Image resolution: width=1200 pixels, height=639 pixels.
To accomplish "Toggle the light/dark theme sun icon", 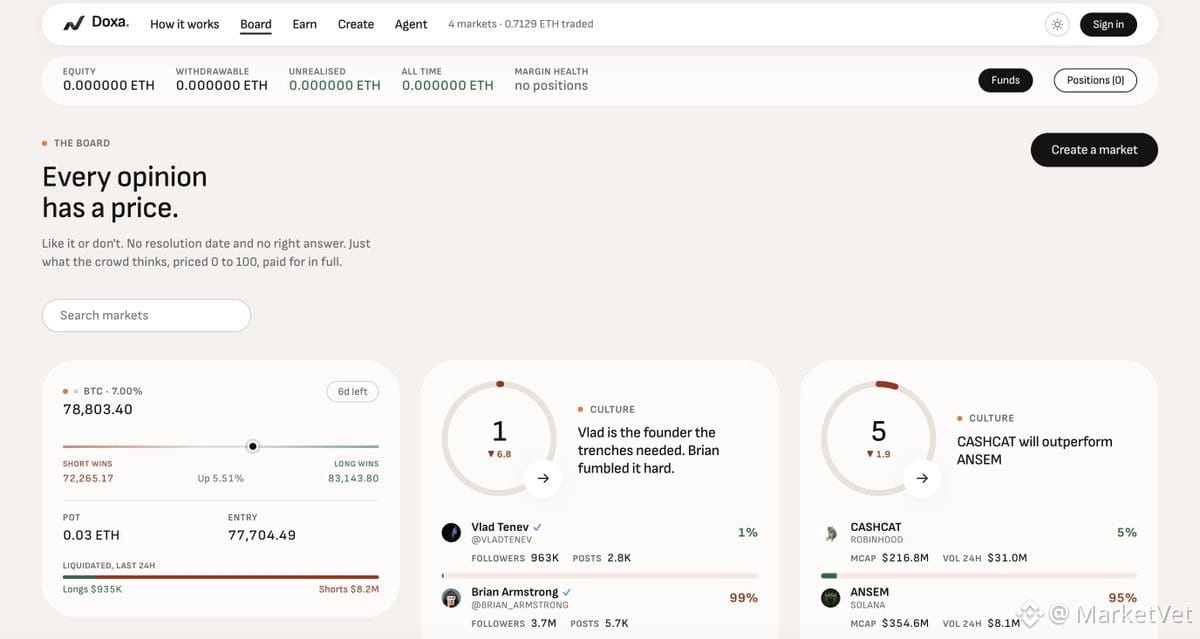I will (1057, 24).
